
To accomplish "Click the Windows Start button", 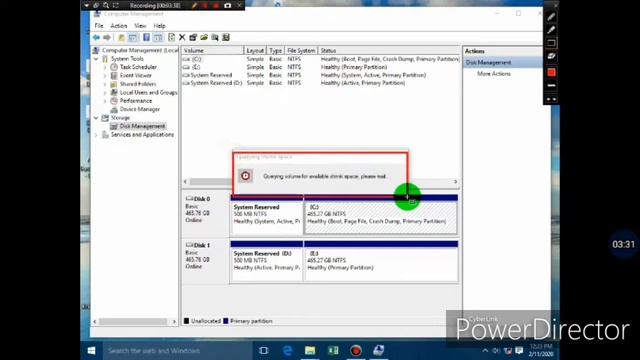I will pos(91,351).
